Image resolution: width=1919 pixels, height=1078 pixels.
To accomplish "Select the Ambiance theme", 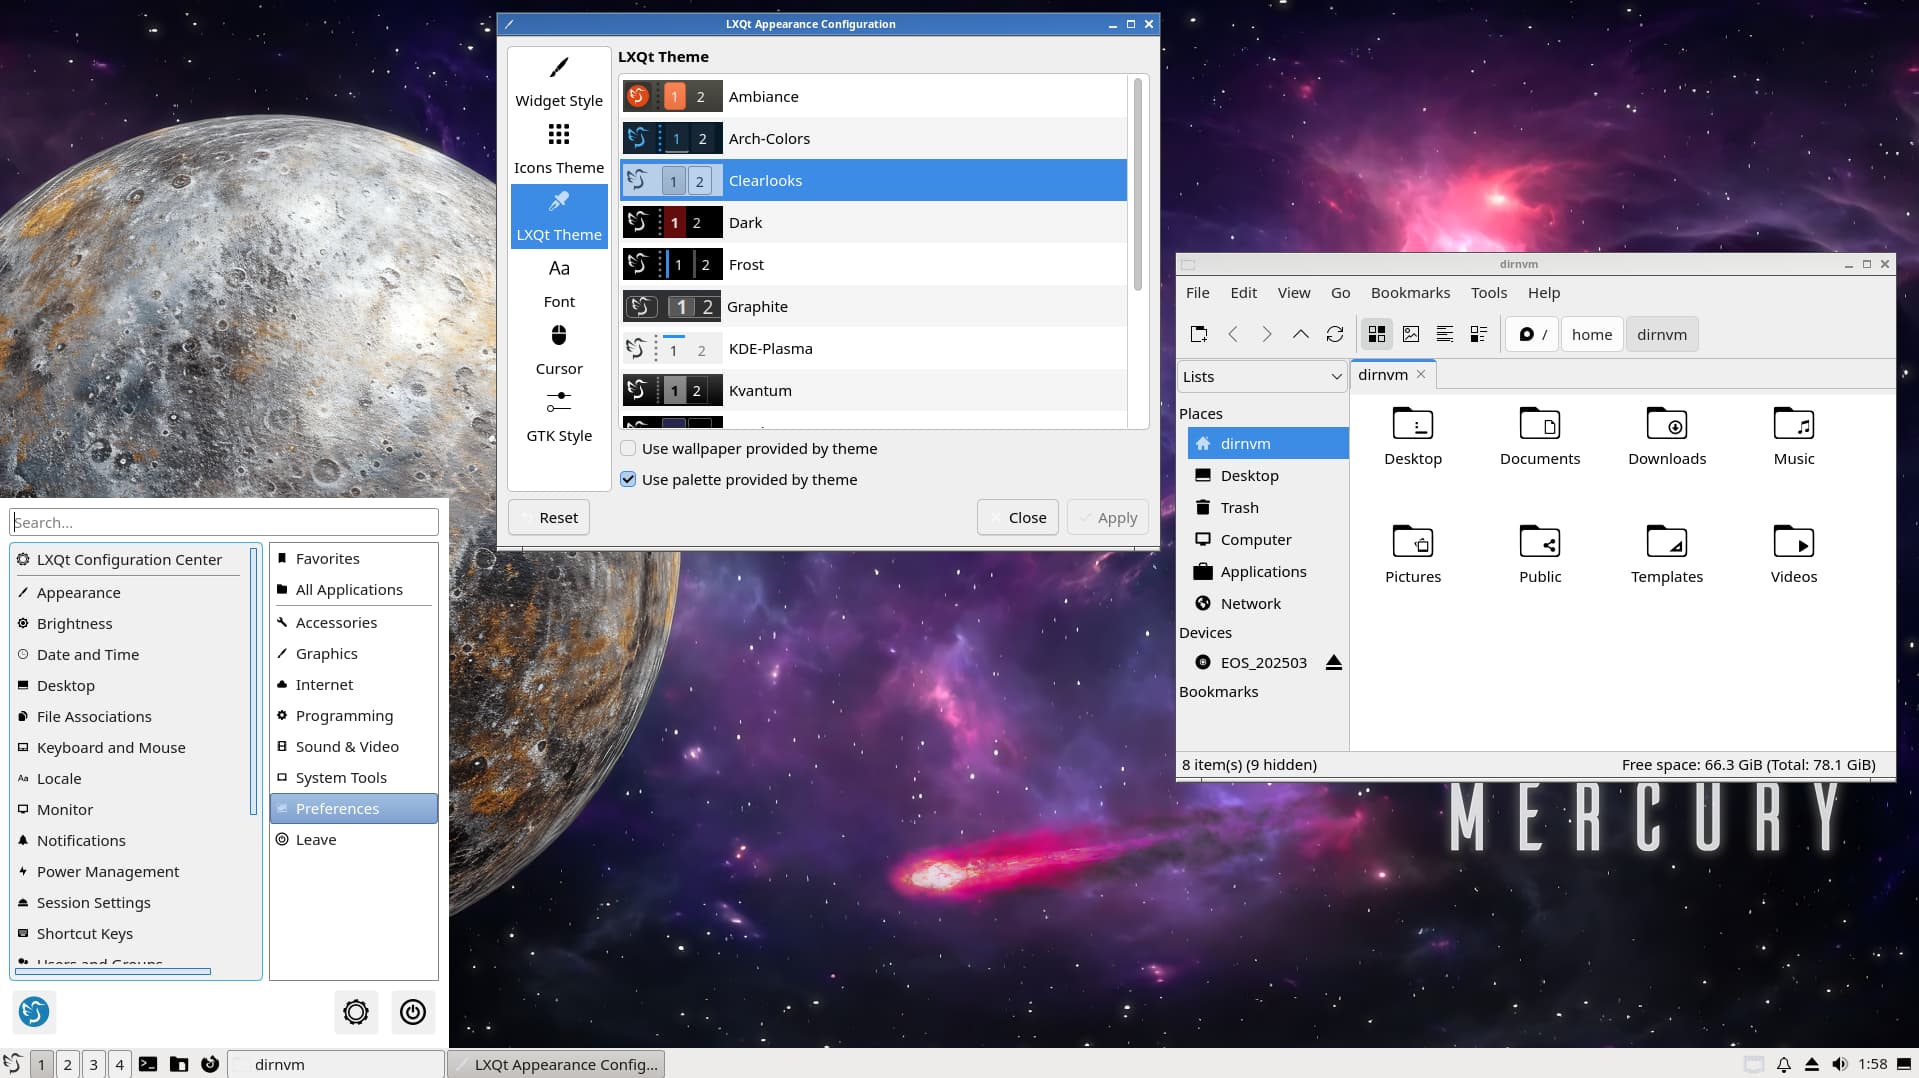I will [x=873, y=96].
